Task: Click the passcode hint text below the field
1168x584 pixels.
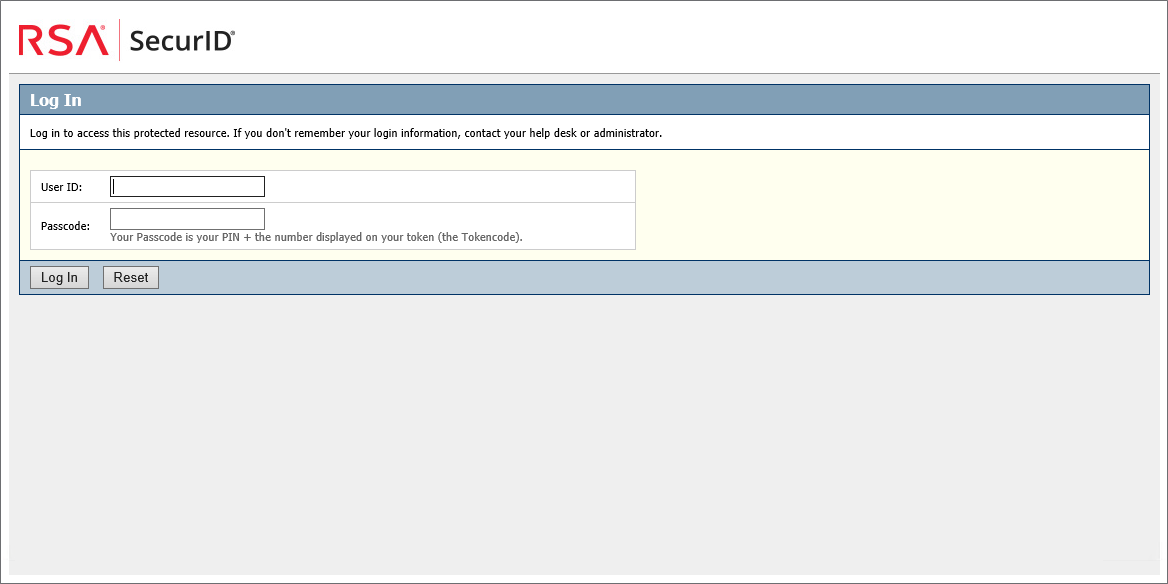Action: pos(316,238)
